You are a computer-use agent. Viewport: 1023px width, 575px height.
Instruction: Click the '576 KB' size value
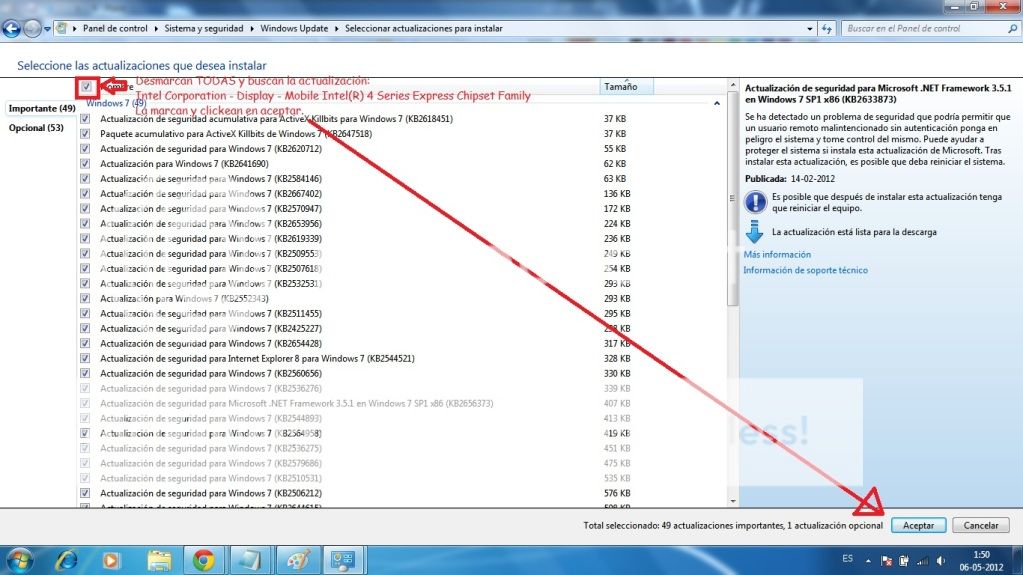pos(617,493)
